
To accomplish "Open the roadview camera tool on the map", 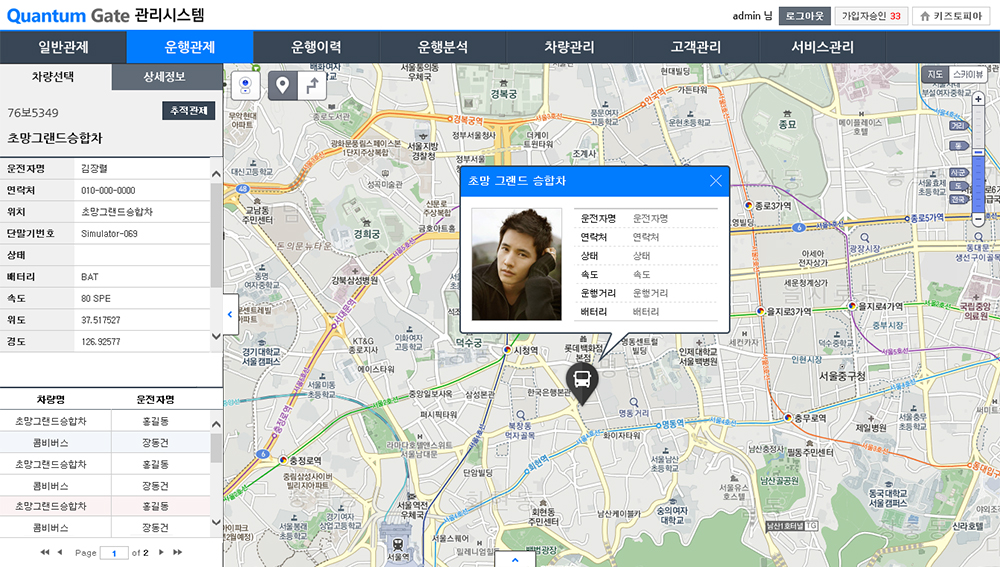I will click(246, 85).
